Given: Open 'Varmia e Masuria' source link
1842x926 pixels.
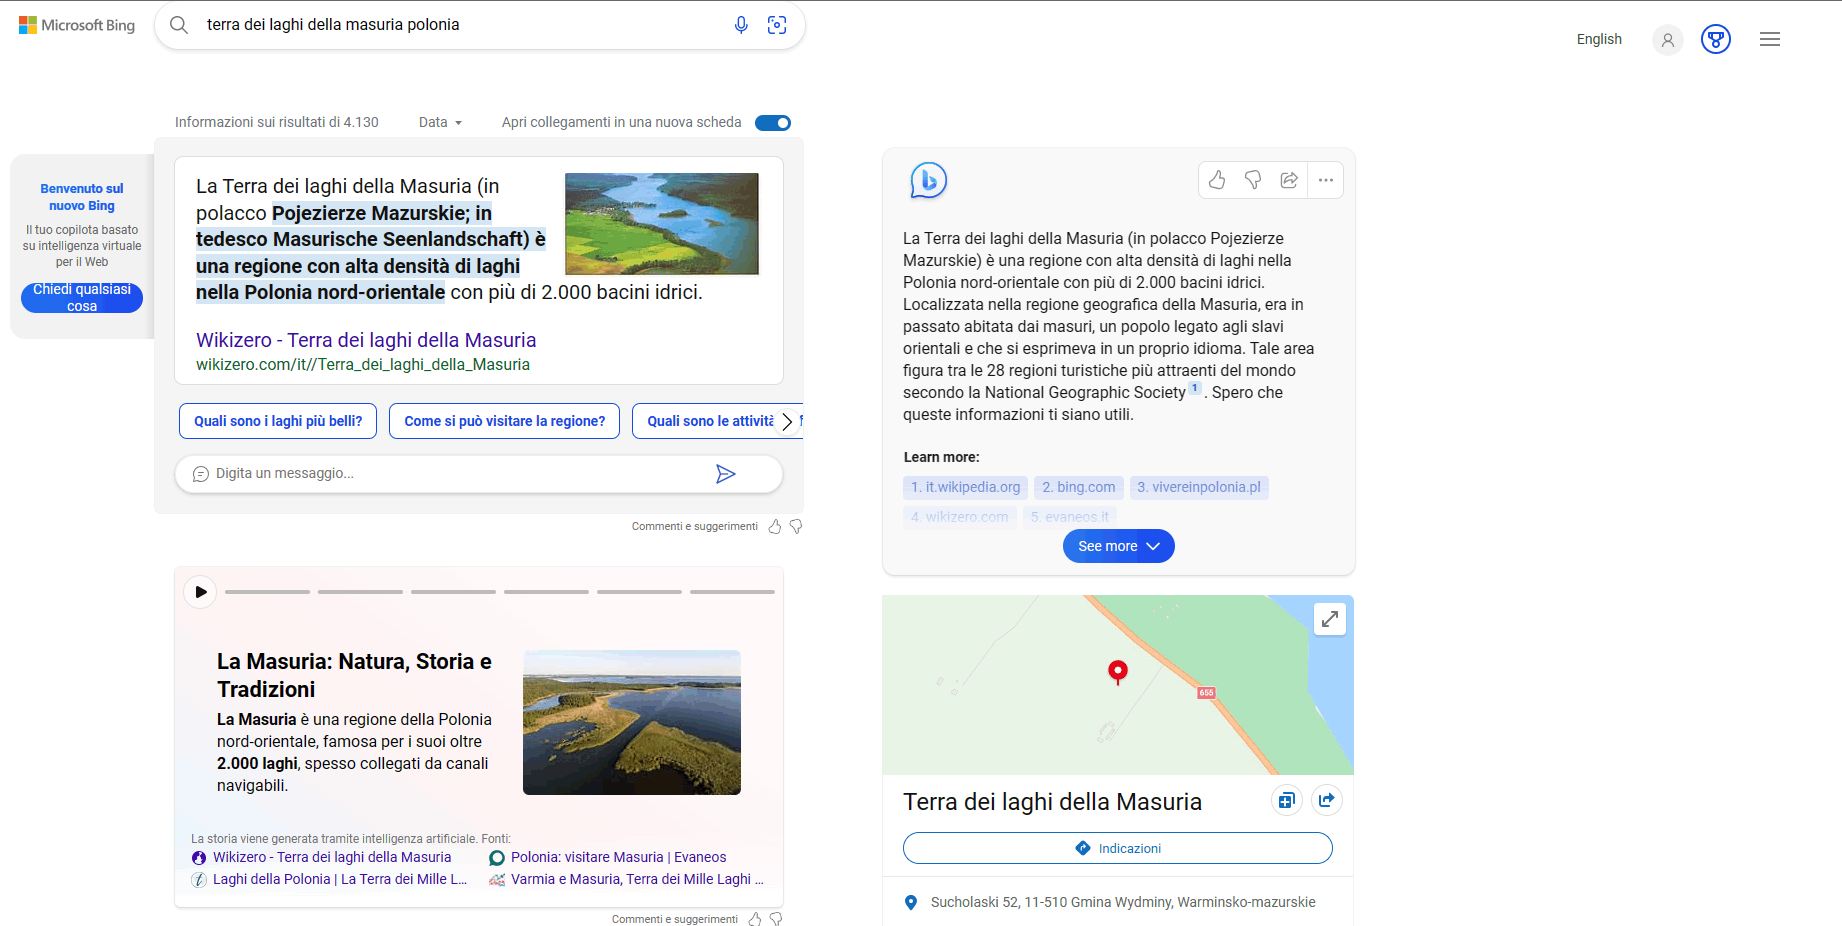Looking at the screenshot, I should point(637,879).
